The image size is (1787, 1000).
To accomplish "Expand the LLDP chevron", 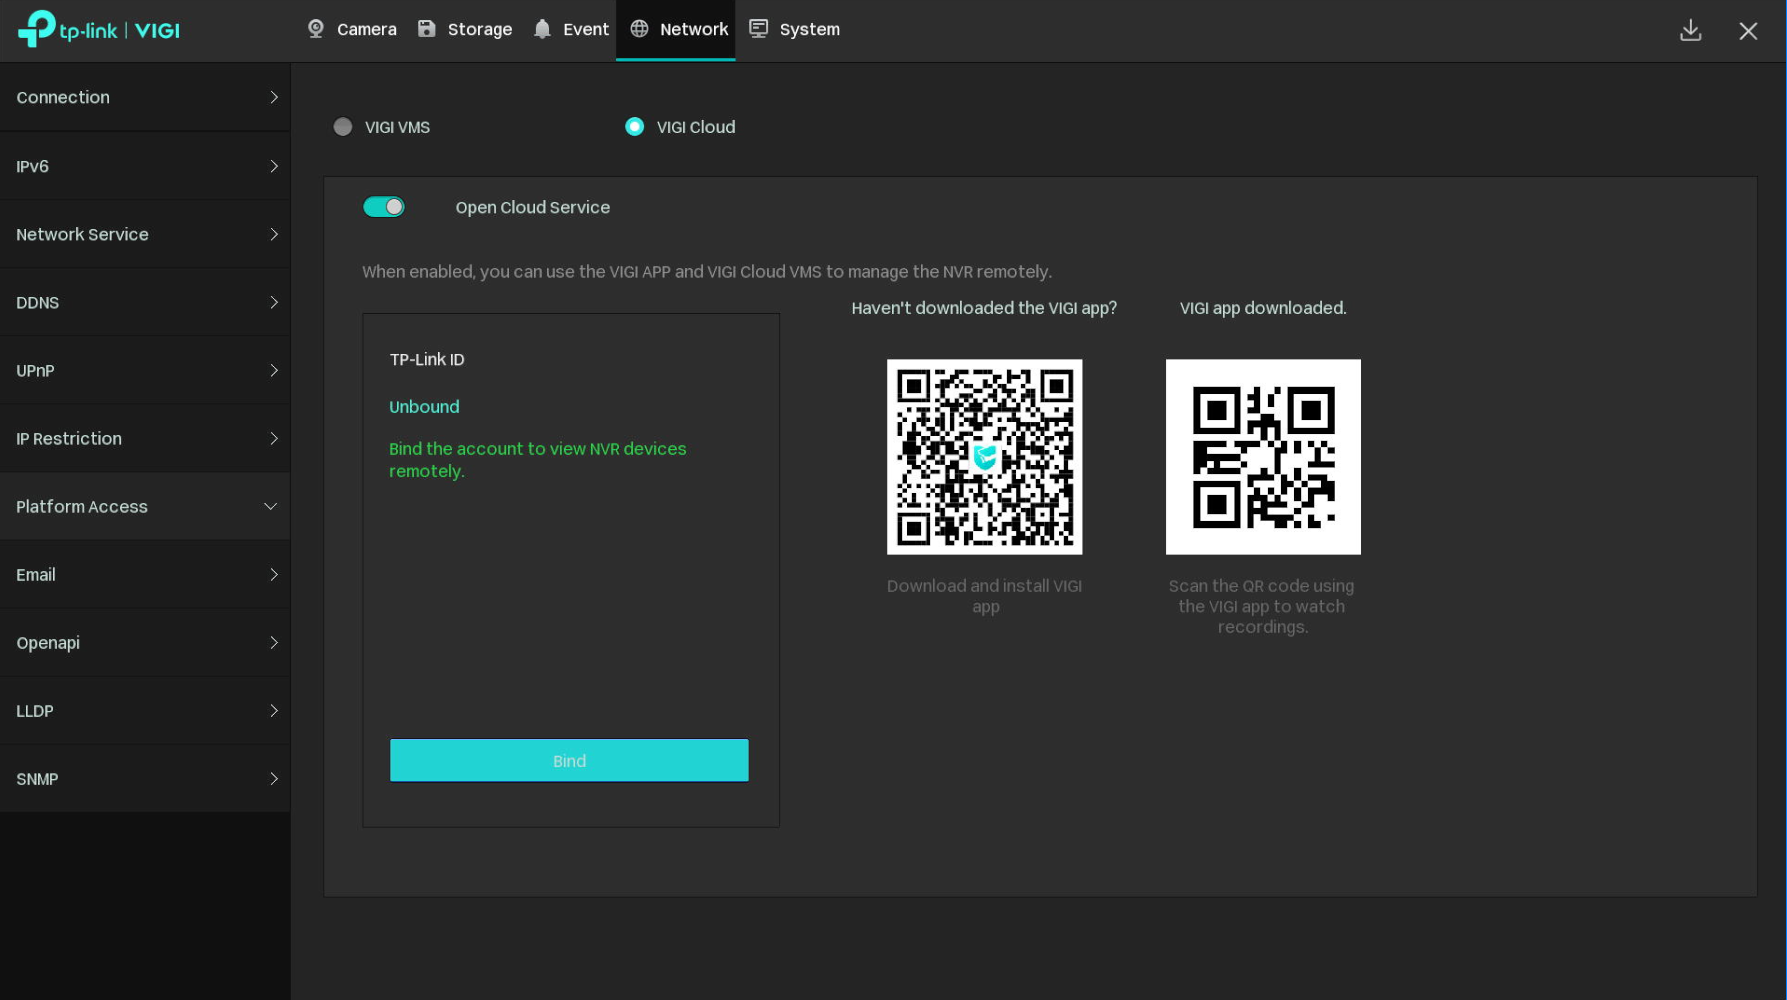I will tap(274, 711).
